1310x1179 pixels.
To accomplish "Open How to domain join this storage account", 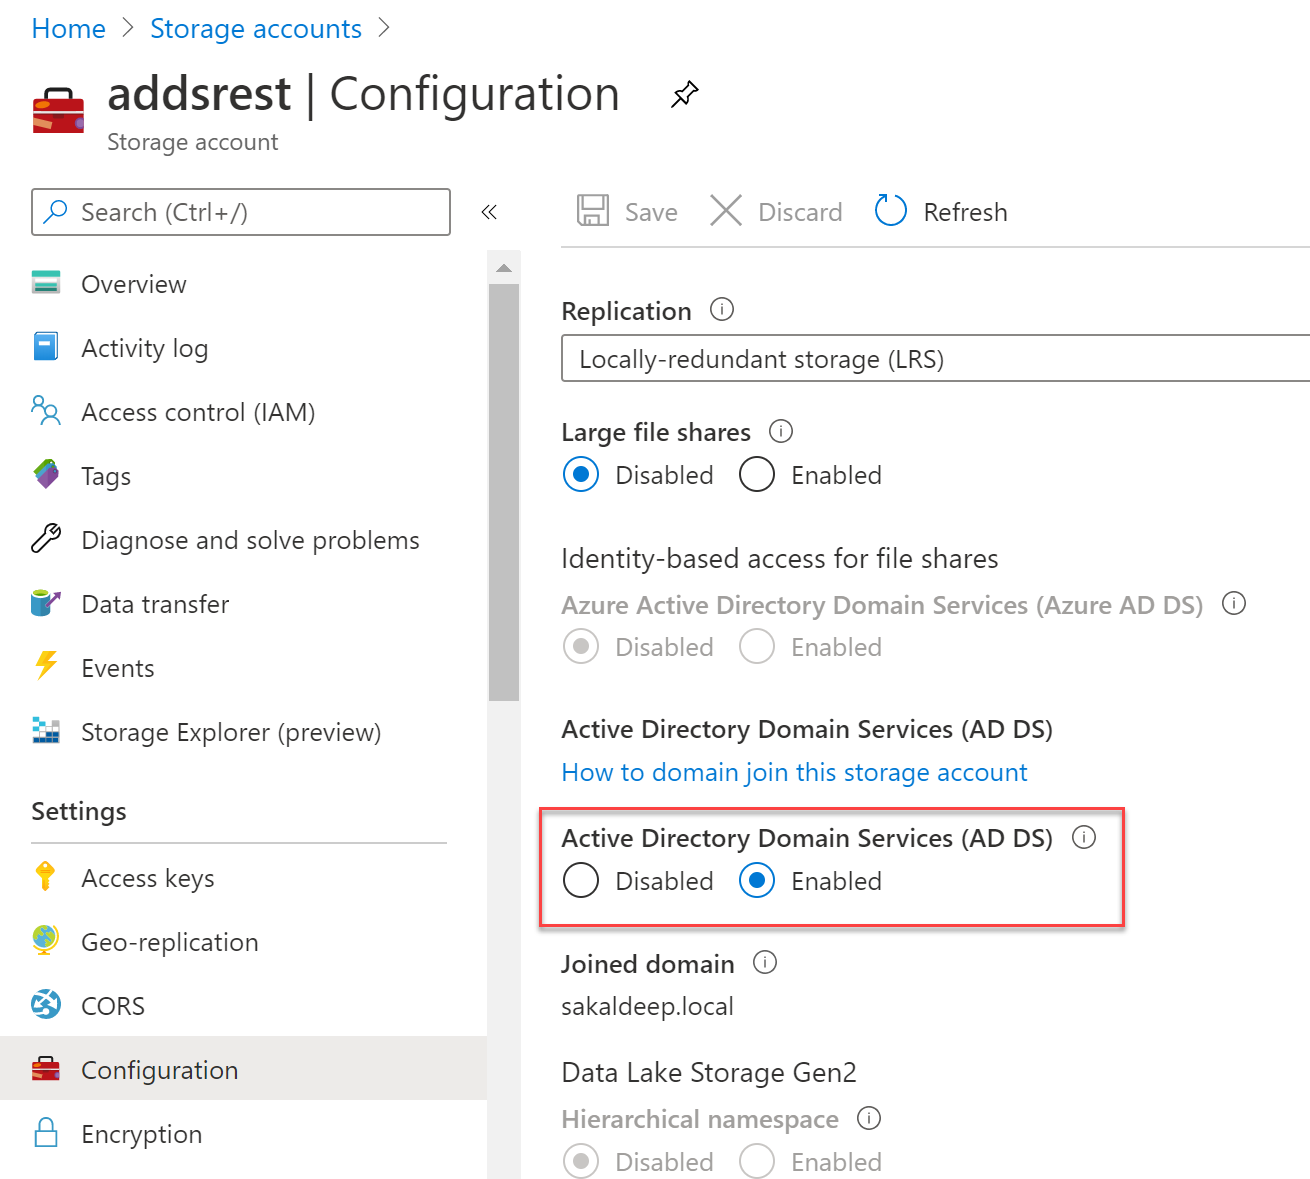I will [x=794, y=772].
